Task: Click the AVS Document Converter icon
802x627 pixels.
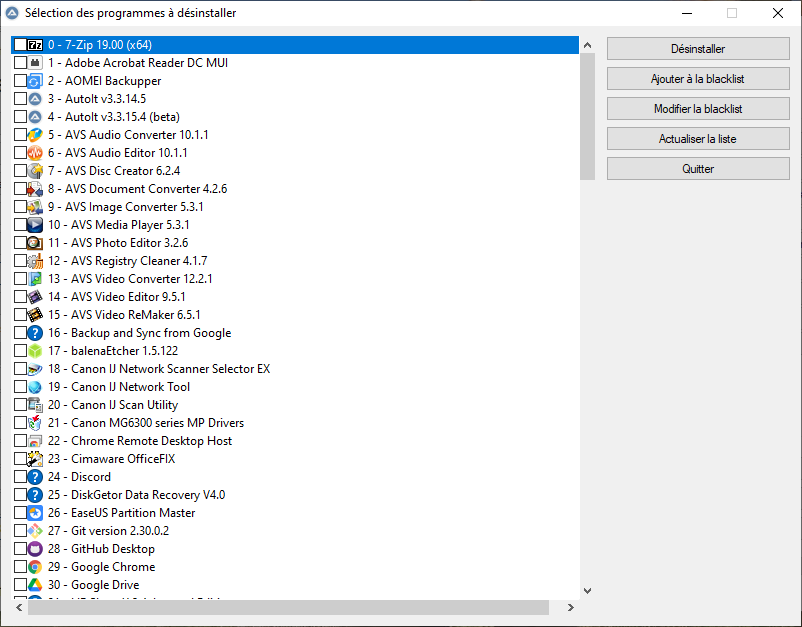Action: pyautogui.click(x=35, y=189)
